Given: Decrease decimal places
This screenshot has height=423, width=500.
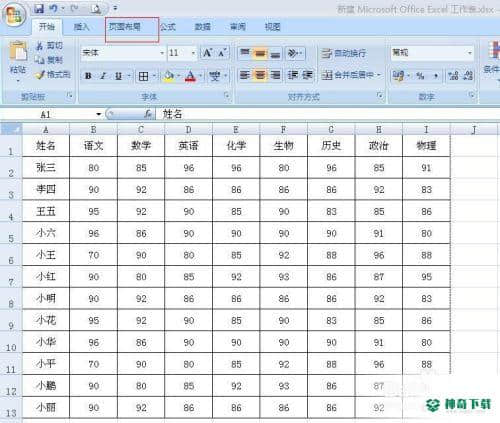Looking at the screenshot, I should click(468, 76).
